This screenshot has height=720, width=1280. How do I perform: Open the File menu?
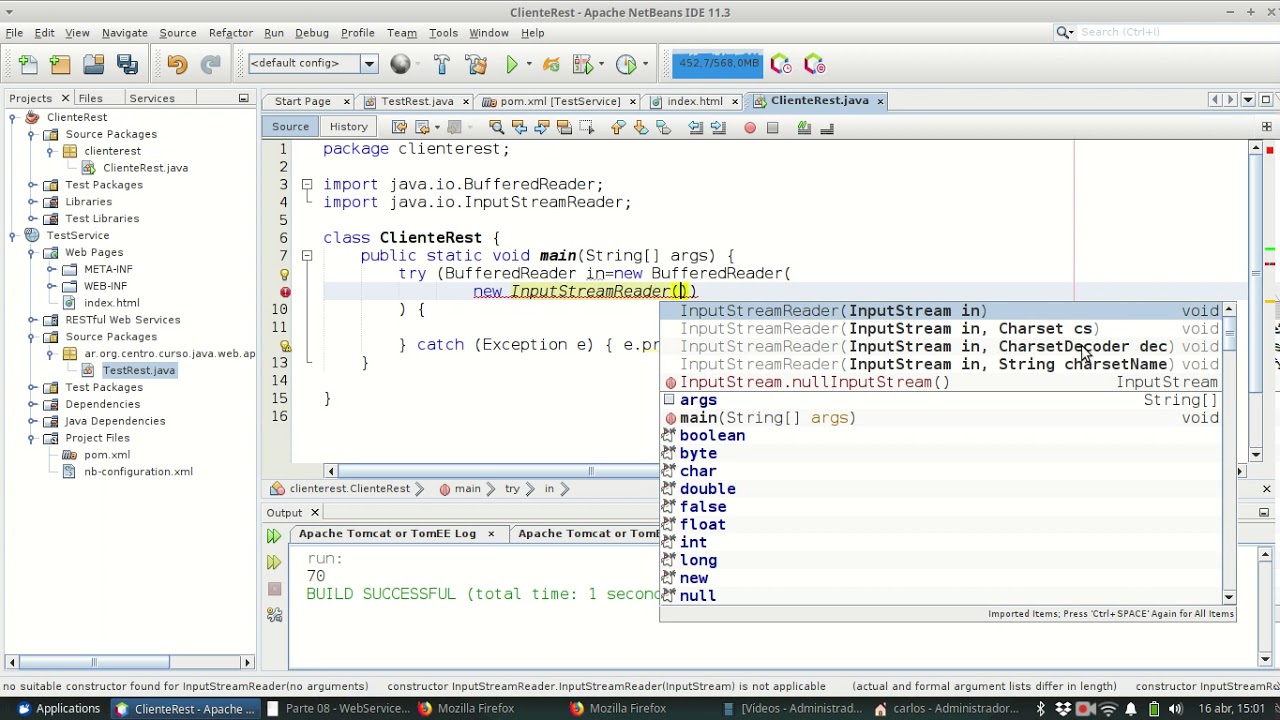click(14, 33)
